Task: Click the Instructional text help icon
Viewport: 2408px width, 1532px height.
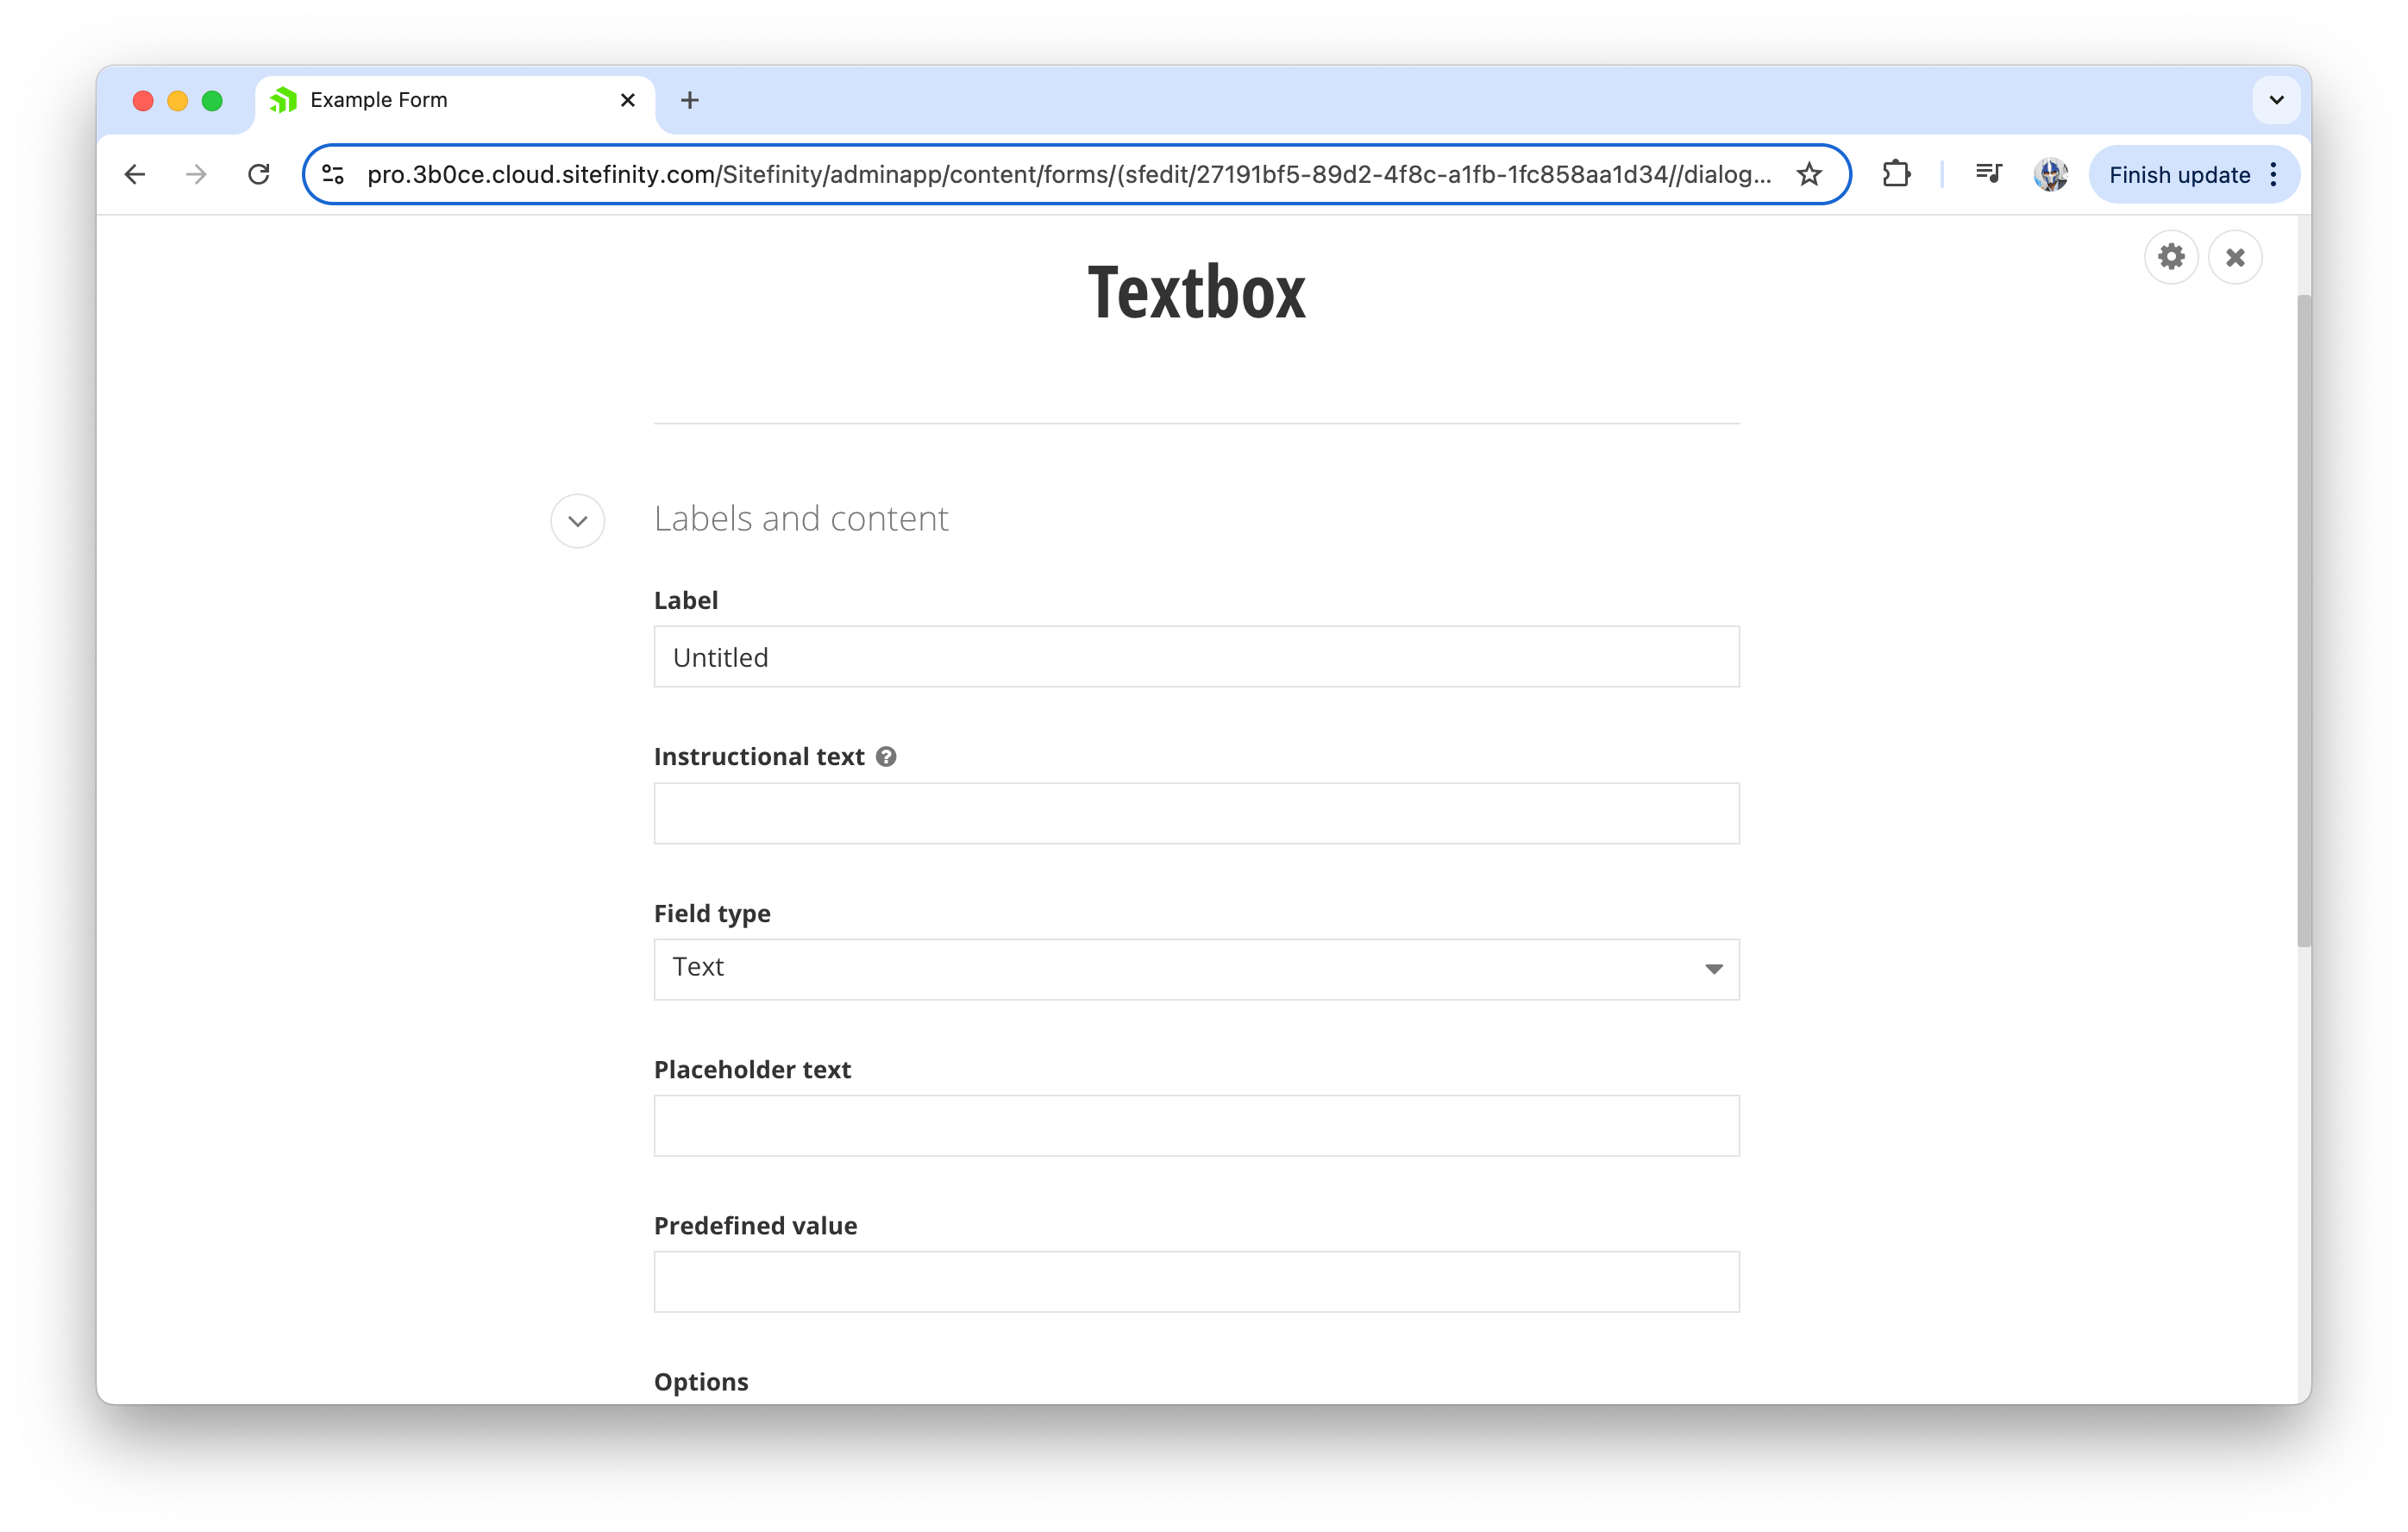Action: tap(886, 757)
